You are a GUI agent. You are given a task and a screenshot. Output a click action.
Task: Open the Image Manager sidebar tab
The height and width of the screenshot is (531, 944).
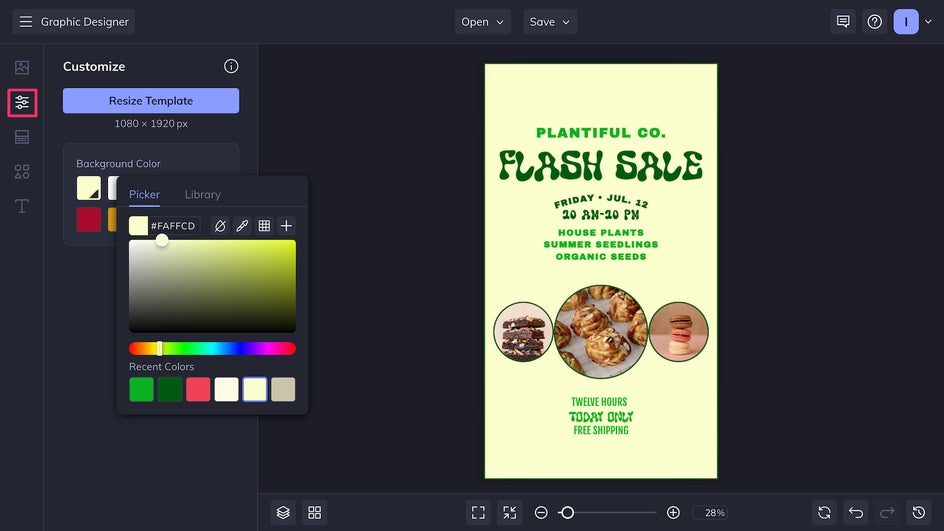22,67
